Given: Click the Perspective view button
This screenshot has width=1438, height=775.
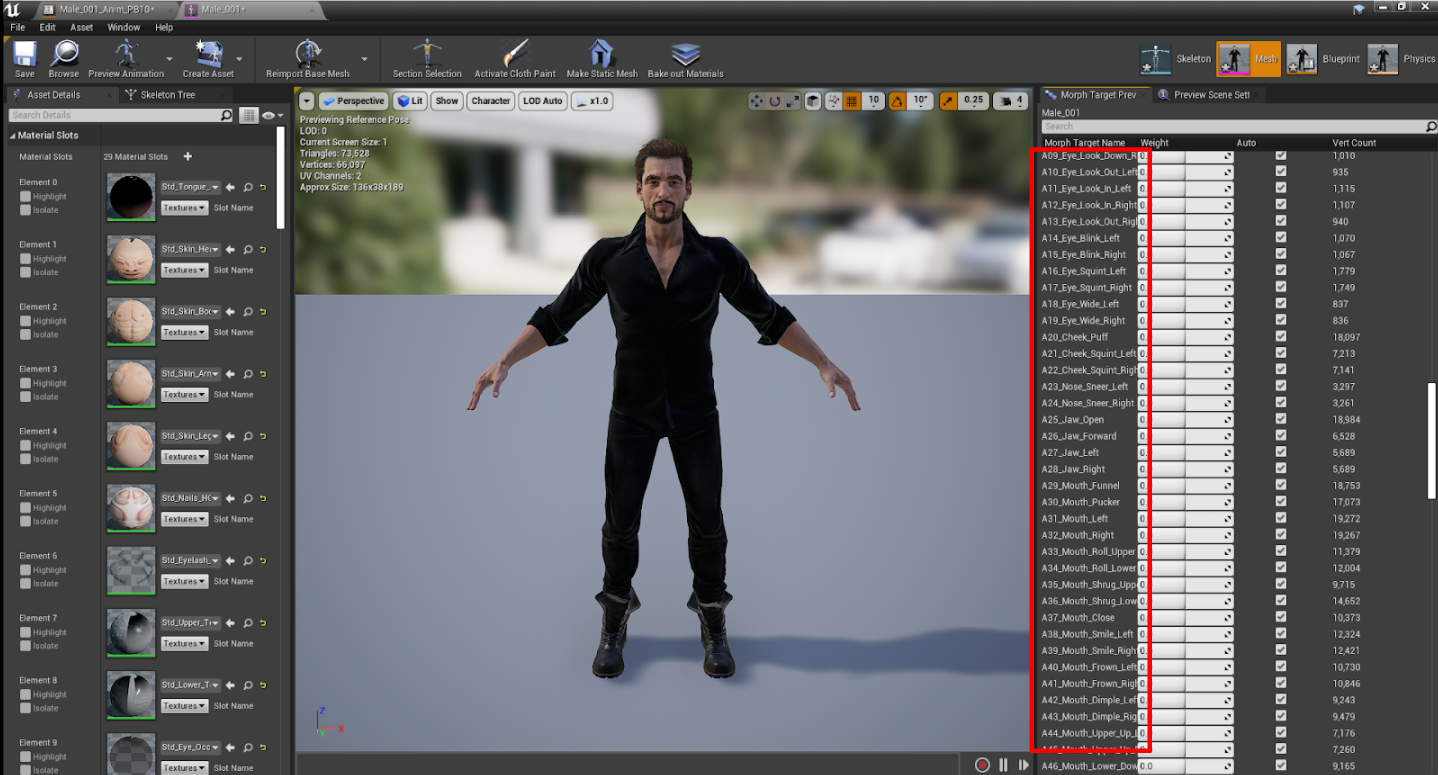Looking at the screenshot, I should [353, 101].
